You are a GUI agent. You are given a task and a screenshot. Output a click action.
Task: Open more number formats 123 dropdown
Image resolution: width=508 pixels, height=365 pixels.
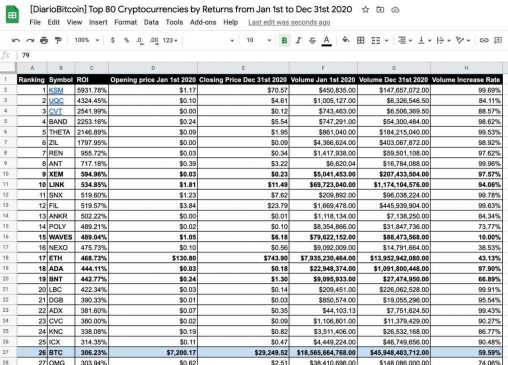[x=170, y=40]
